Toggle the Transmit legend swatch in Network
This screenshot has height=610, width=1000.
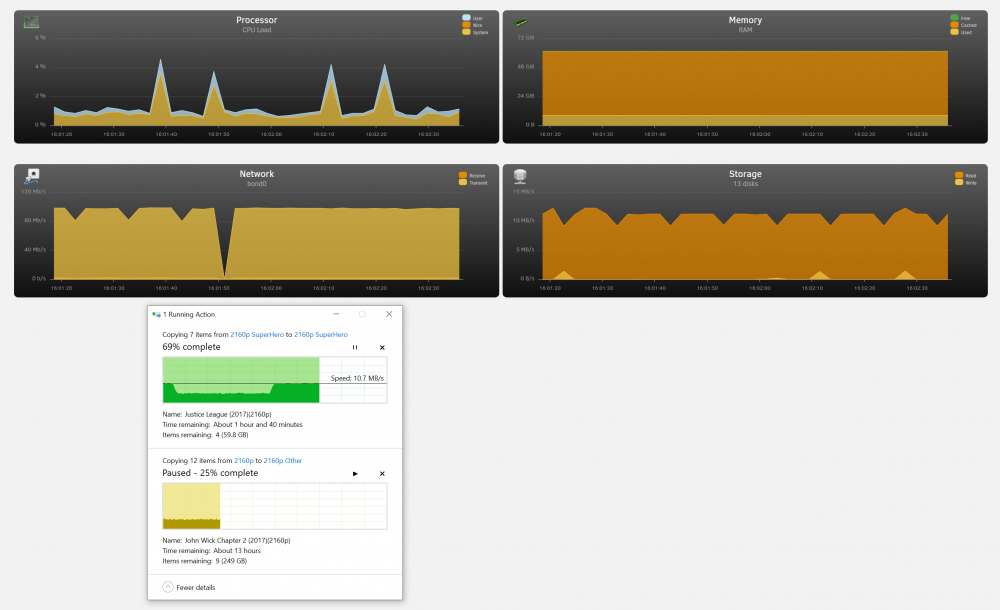[463, 182]
